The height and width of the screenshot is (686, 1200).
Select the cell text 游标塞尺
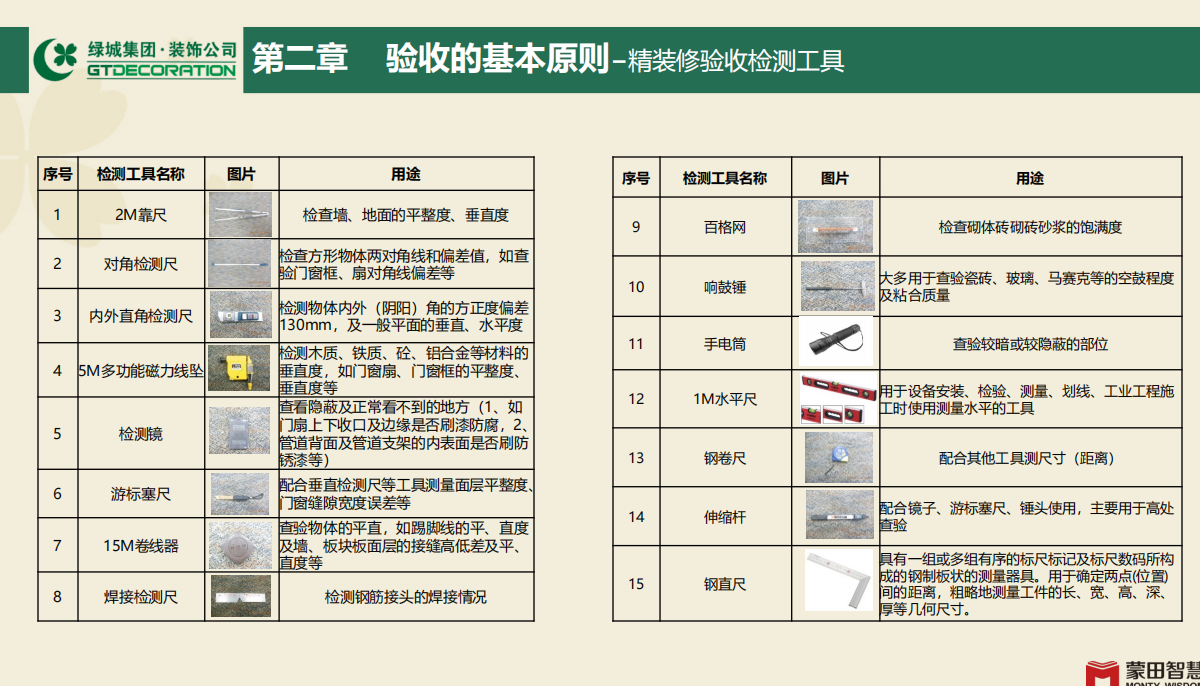pos(141,494)
